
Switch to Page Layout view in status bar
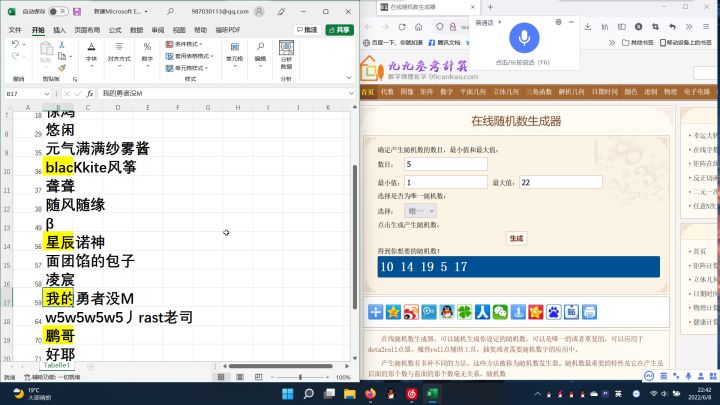(x=240, y=377)
